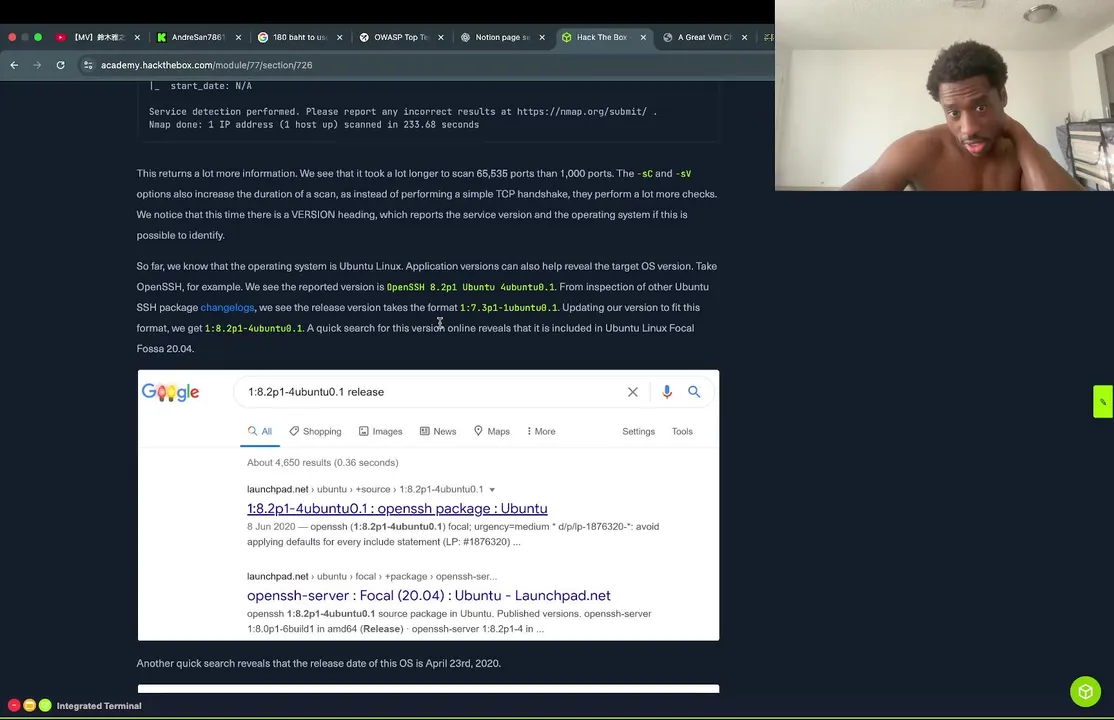Switch to the YouTube MV tab

click(99, 37)
